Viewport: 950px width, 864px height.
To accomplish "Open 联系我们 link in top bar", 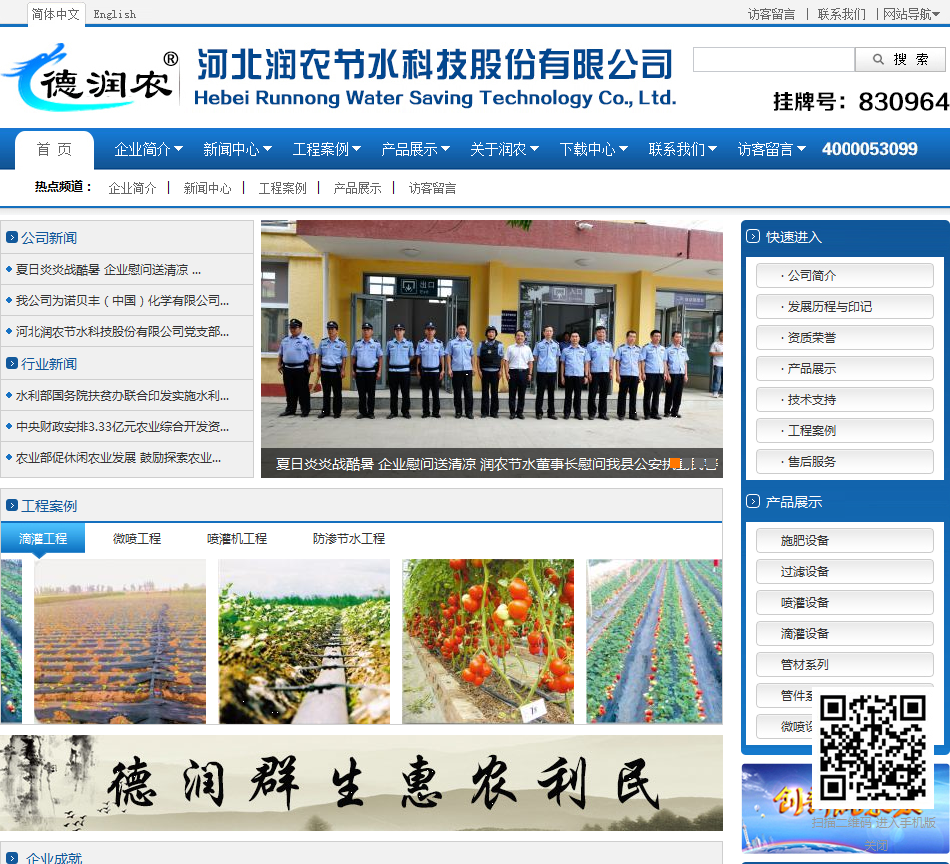I will [842, 14].
